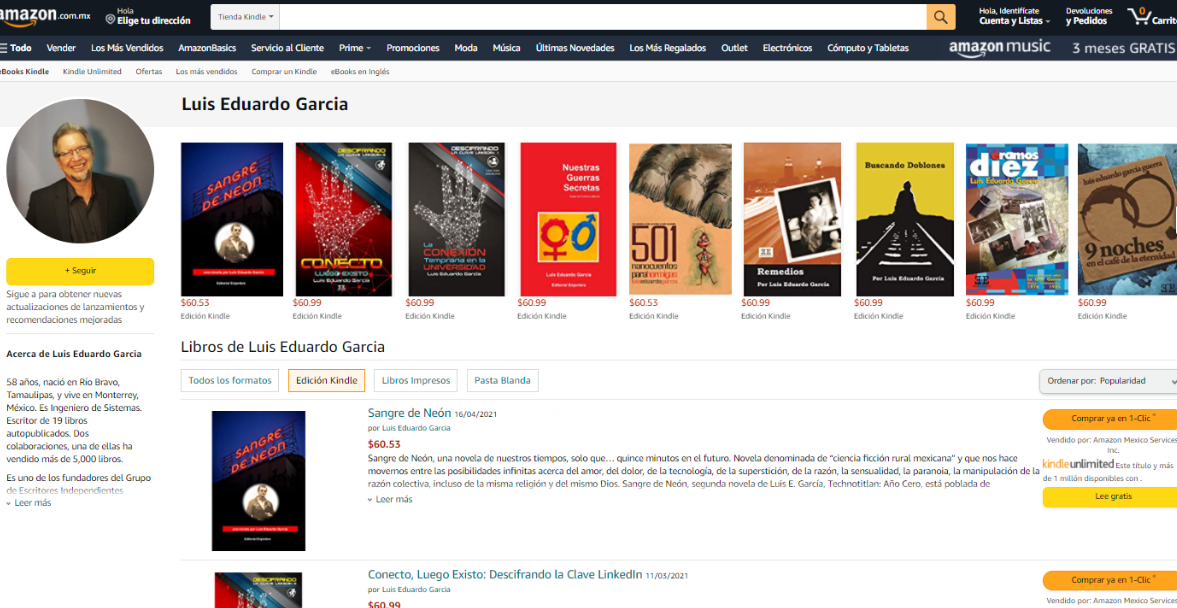
Task: Click the author profile photo
Action: 80,172
